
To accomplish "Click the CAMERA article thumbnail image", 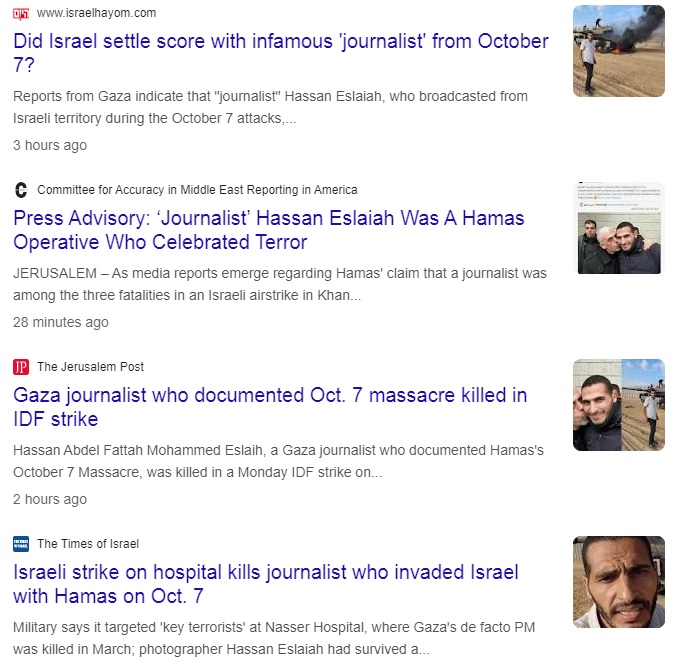I will coord(619,228).
